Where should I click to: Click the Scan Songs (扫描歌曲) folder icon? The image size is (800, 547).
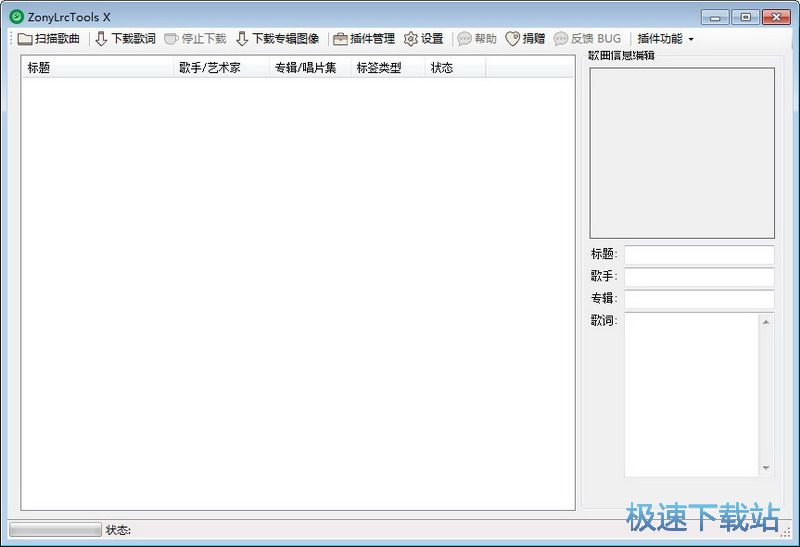(25, 39)
